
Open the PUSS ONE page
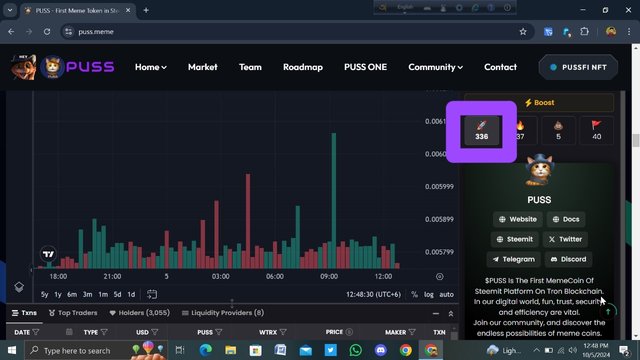click(365, 67)
